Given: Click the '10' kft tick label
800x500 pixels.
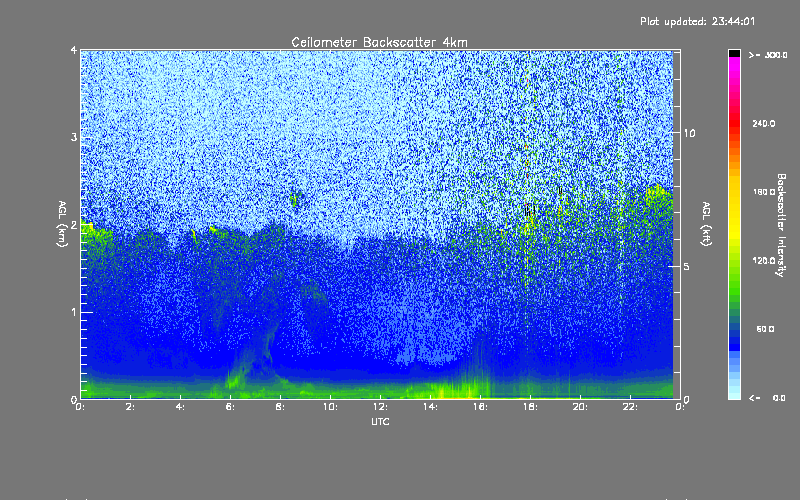Looking at the screenshot, I should [689, 133].
